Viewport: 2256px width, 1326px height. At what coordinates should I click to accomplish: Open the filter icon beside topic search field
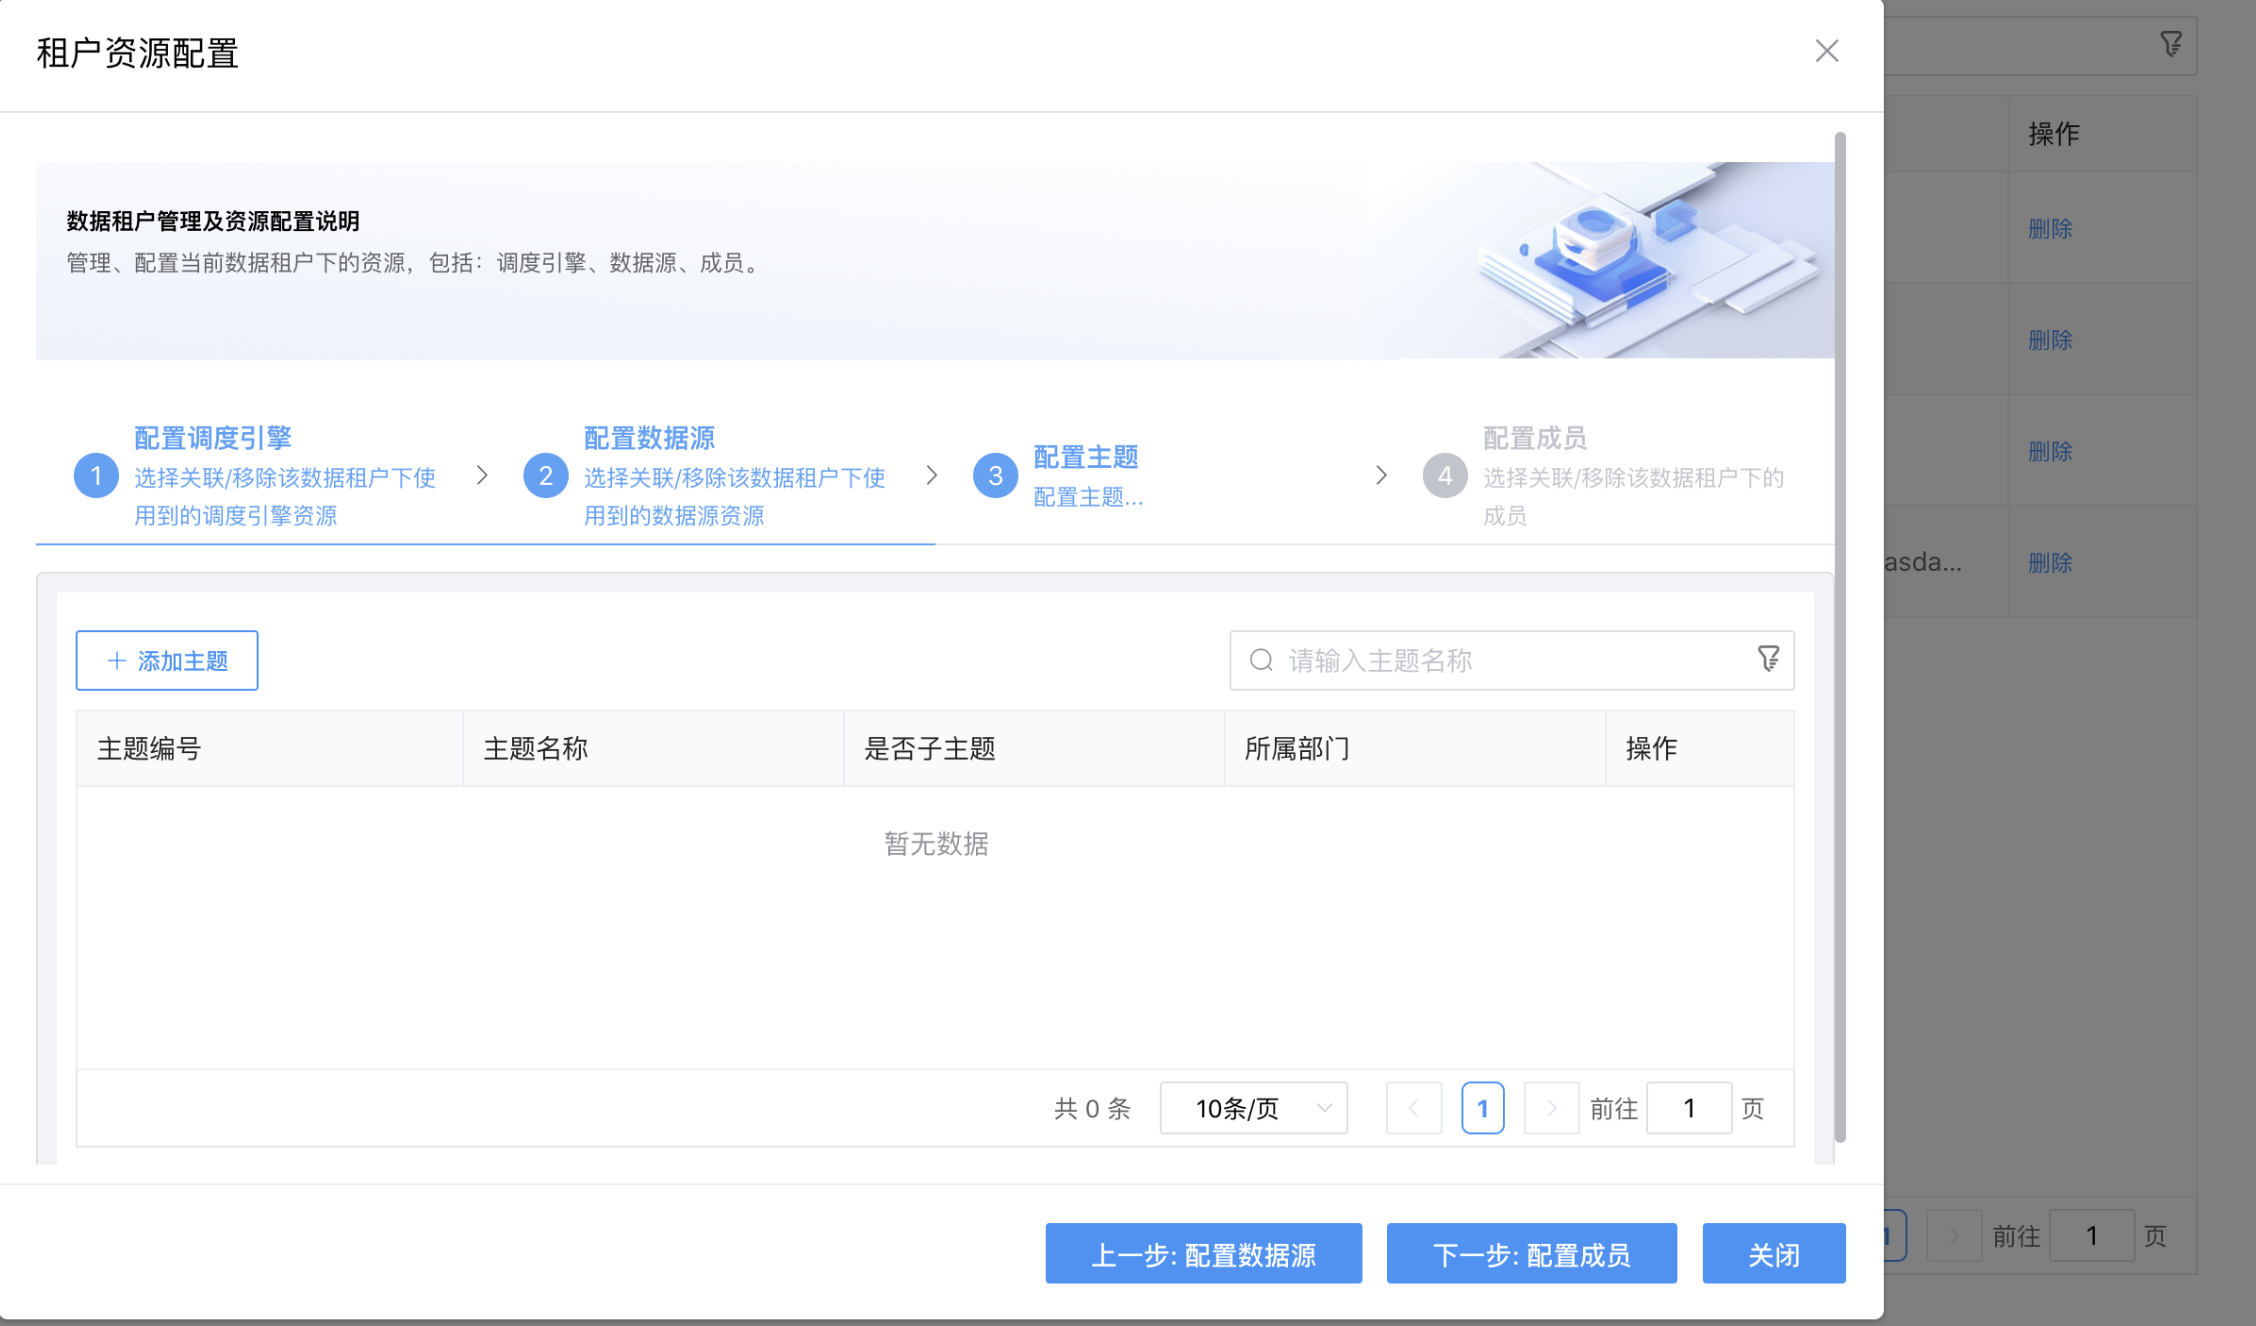click(x=1768, y=658)
